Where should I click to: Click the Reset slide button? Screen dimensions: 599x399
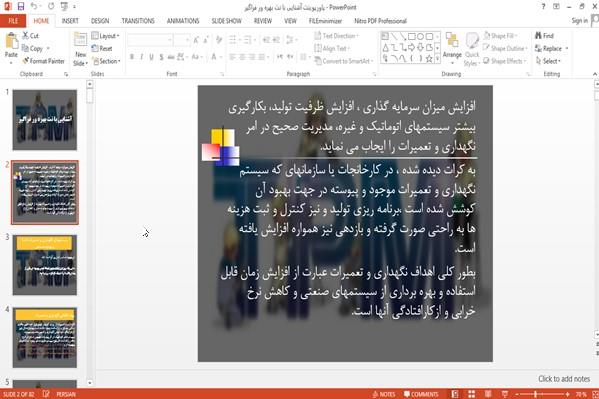[x=102, y=49]
